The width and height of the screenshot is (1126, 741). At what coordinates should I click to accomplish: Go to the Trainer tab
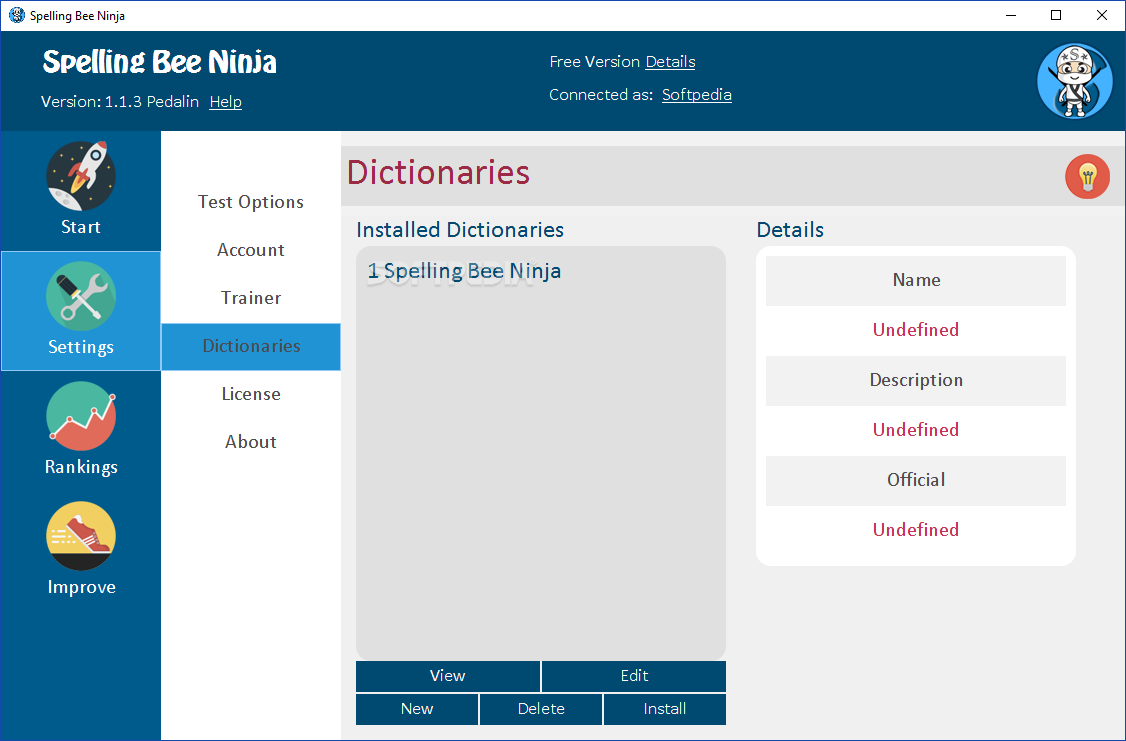pos(251,298)
